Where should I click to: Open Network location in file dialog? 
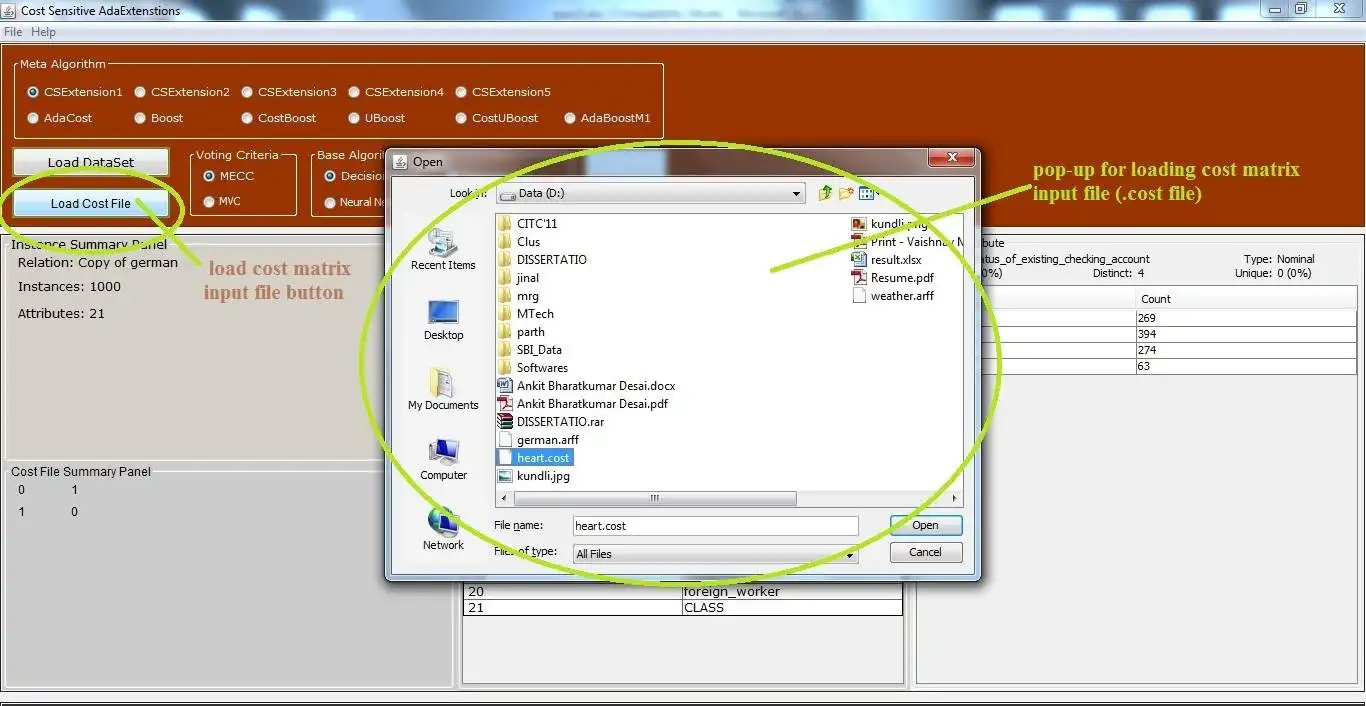coord(443,530)
